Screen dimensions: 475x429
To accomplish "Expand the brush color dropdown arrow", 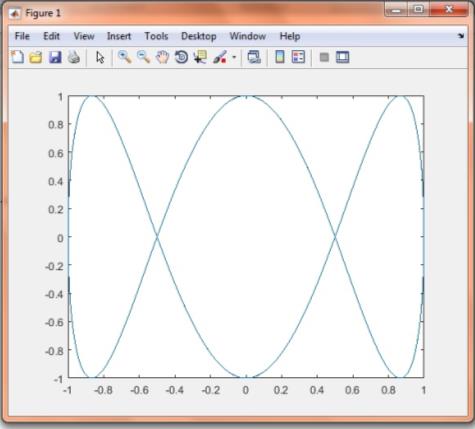I will [x=234, y=57].
